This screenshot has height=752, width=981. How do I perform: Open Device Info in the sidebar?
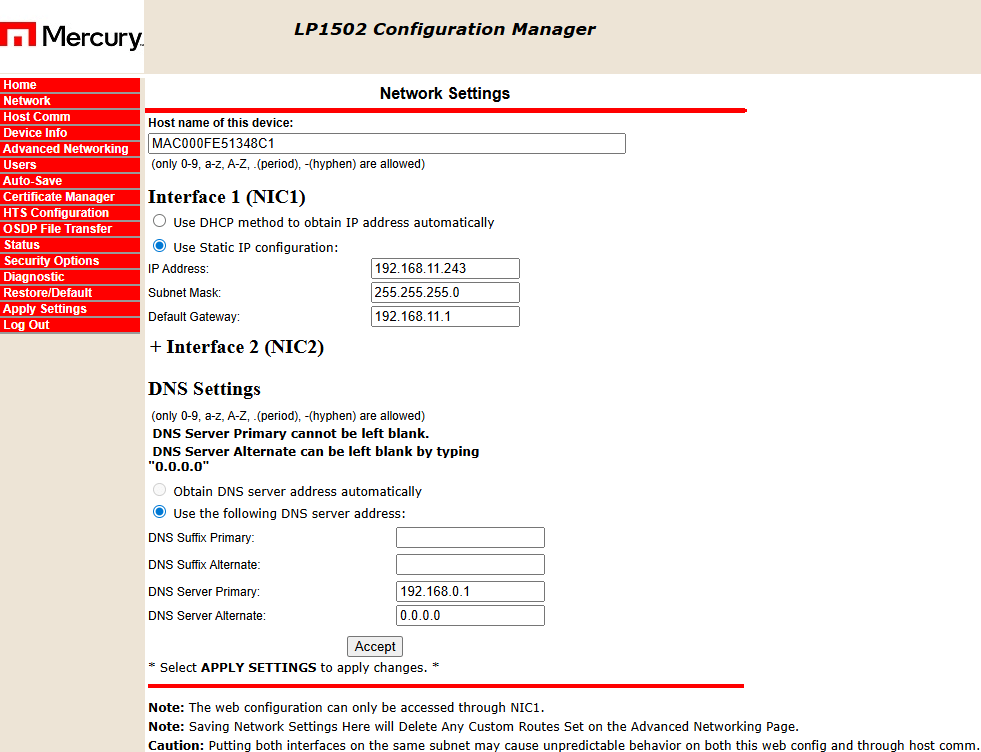69,133
